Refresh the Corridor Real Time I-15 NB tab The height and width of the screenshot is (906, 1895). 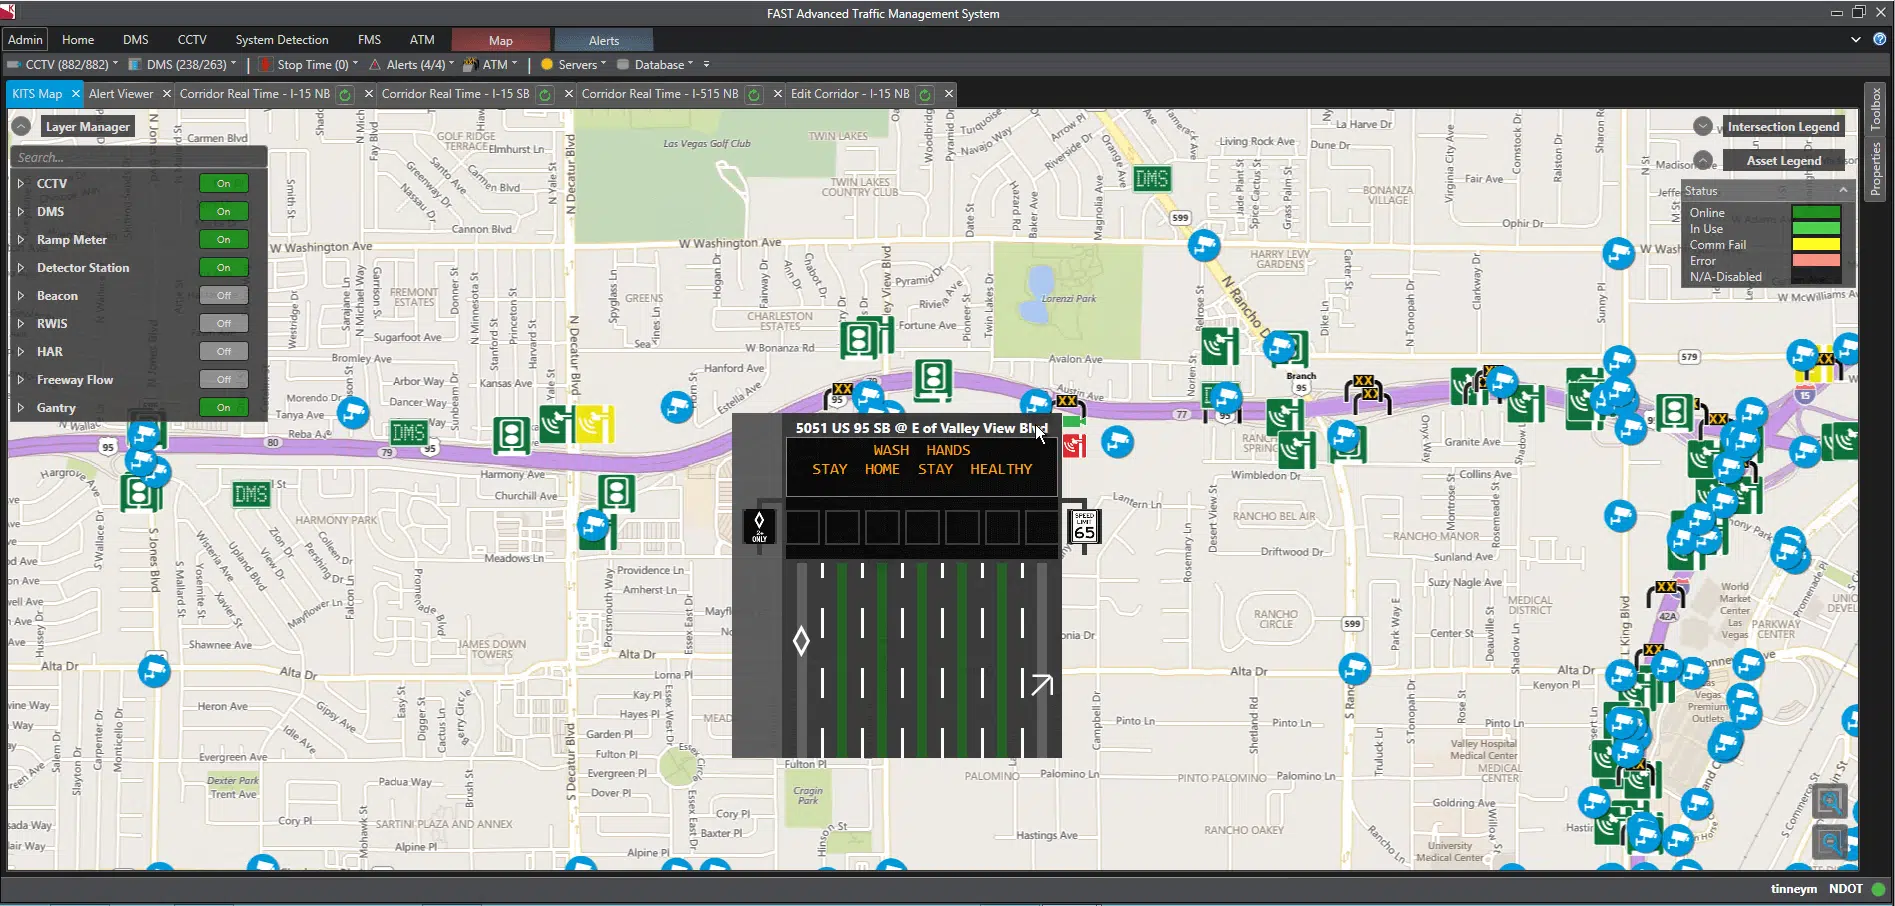click(345, 94)
